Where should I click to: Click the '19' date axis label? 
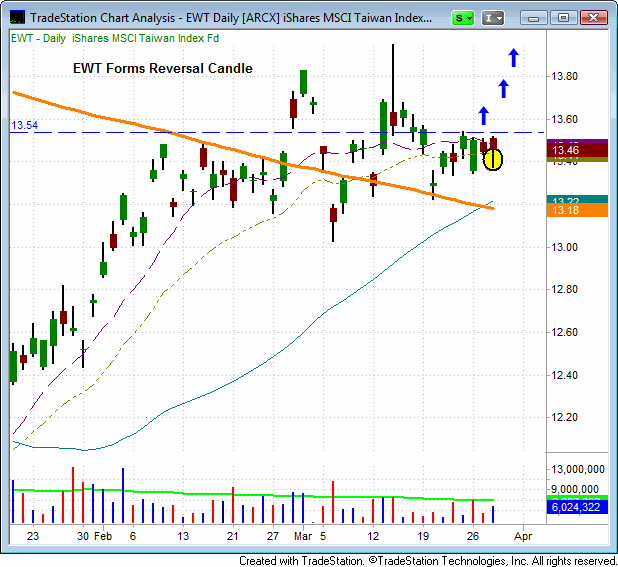(423, 536)
